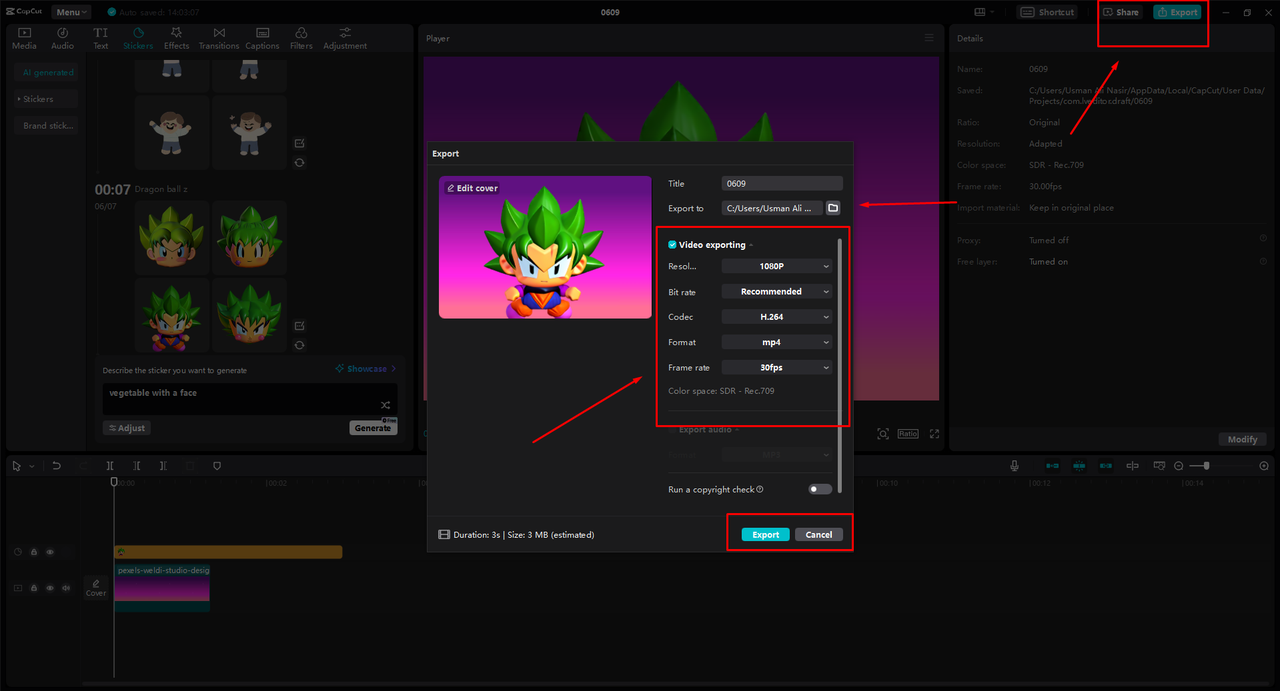1280x691 pixels.
Task: Enter player fullscreen mode
Action: [934, 434]
